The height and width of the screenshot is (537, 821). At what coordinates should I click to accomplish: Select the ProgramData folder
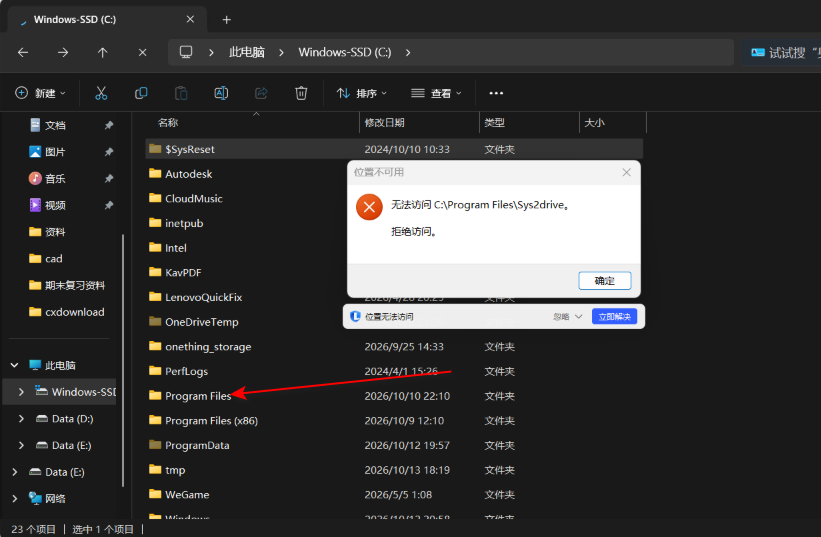[x=197, y=445]
